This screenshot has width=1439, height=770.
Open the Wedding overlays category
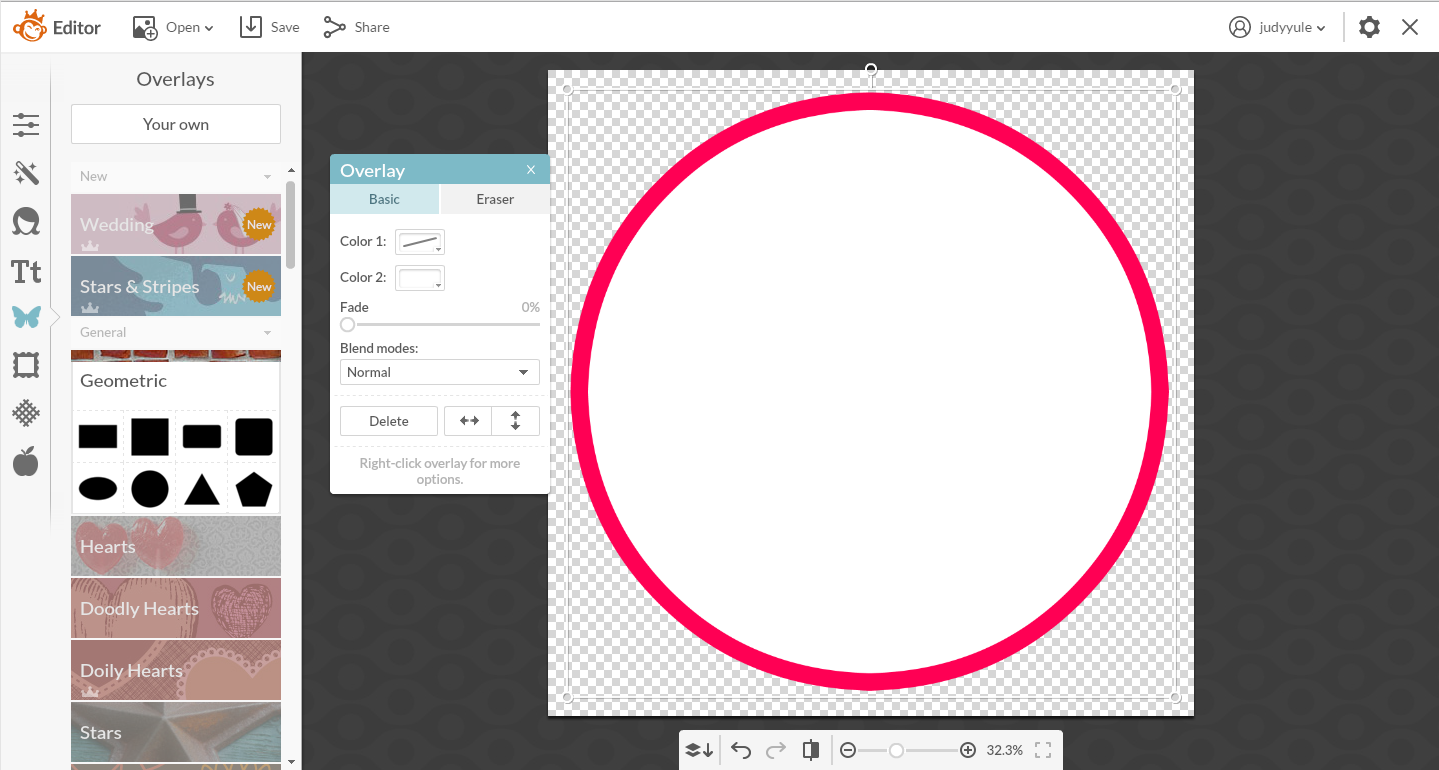point(176,223)
